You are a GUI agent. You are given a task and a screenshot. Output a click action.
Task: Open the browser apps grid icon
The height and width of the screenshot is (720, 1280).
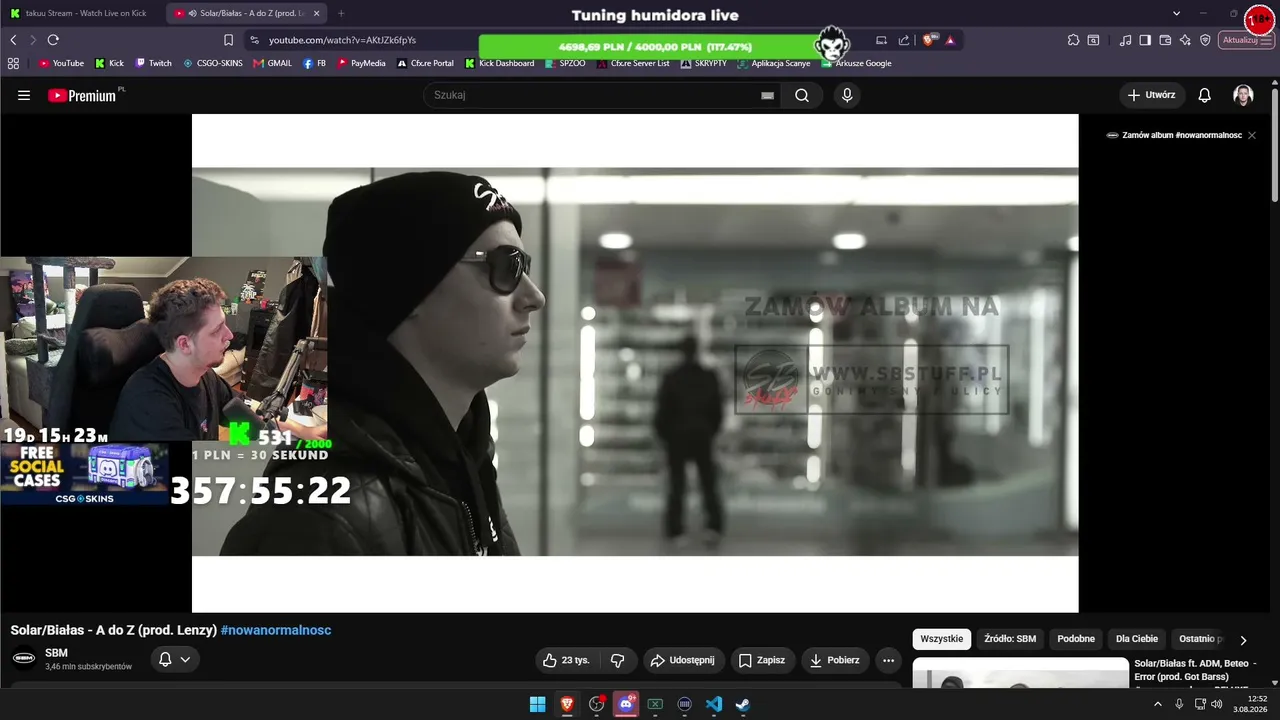[13, 63]
